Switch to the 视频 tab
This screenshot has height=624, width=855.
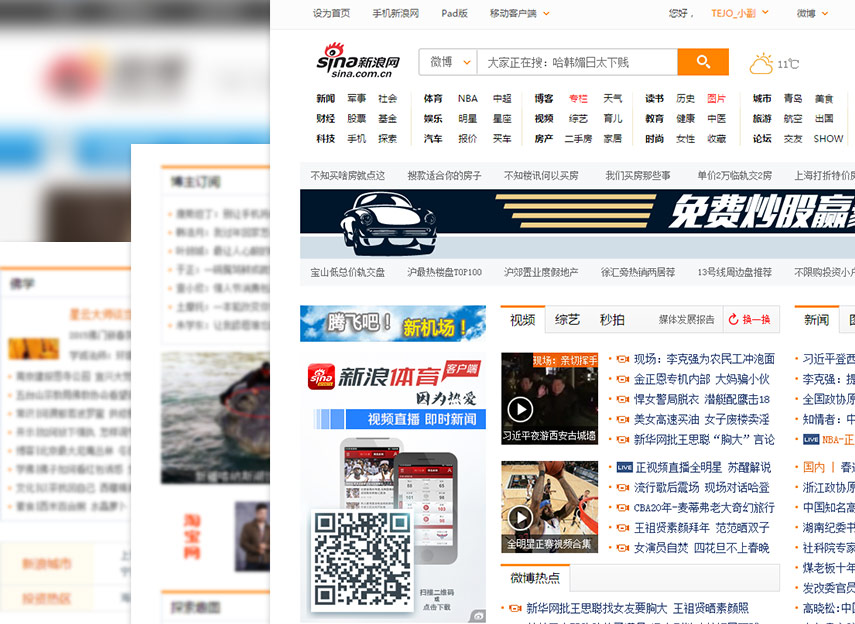522,320
